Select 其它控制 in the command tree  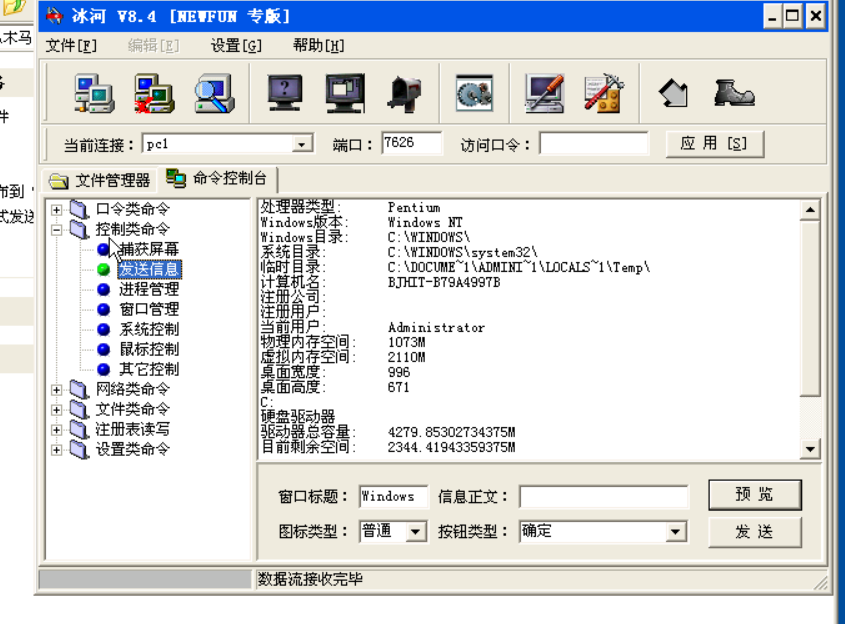pos(149,369)
